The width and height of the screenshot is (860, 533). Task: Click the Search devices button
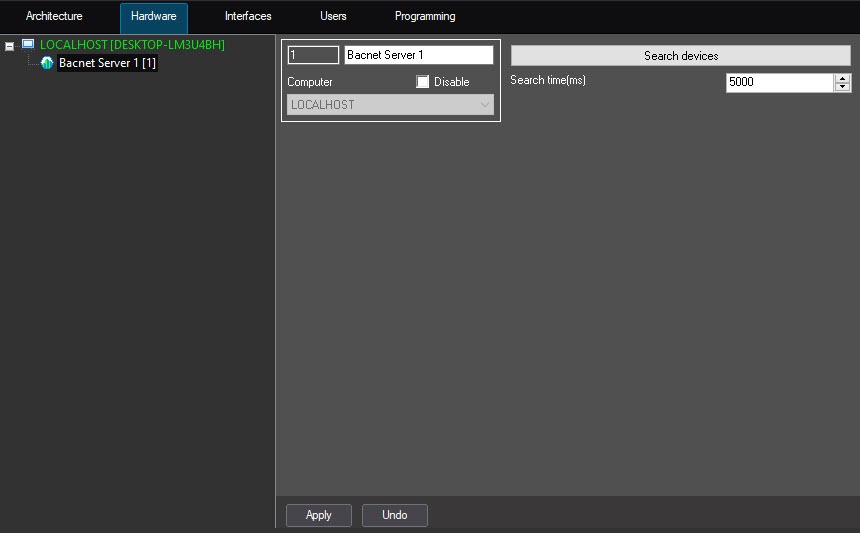pyautogui.click(x=681, y=55)
